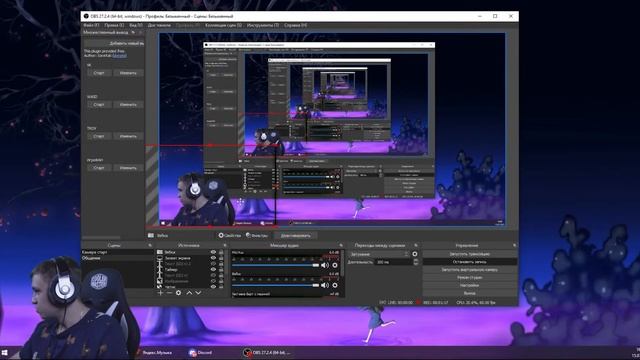Mute the Mic/Aux channel speaker icon
Screen dimensions: 640x360
pyautogui.click(x=325, y=265)
